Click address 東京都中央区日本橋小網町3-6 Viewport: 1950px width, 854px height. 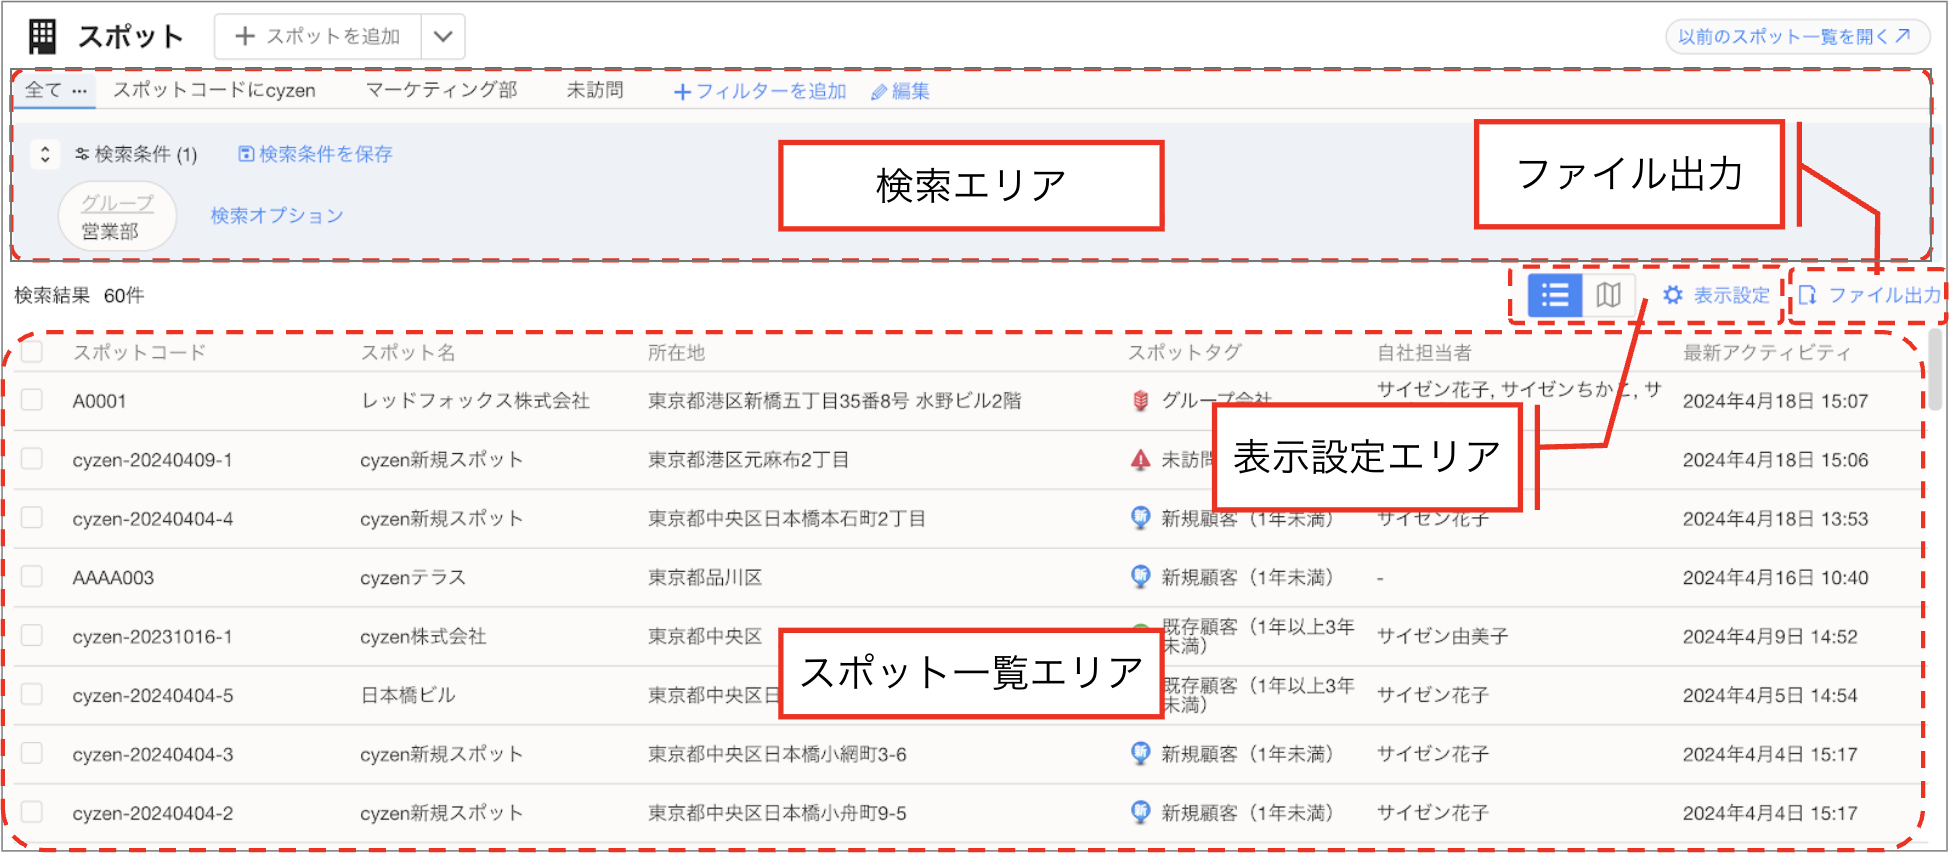click(777, 754)
